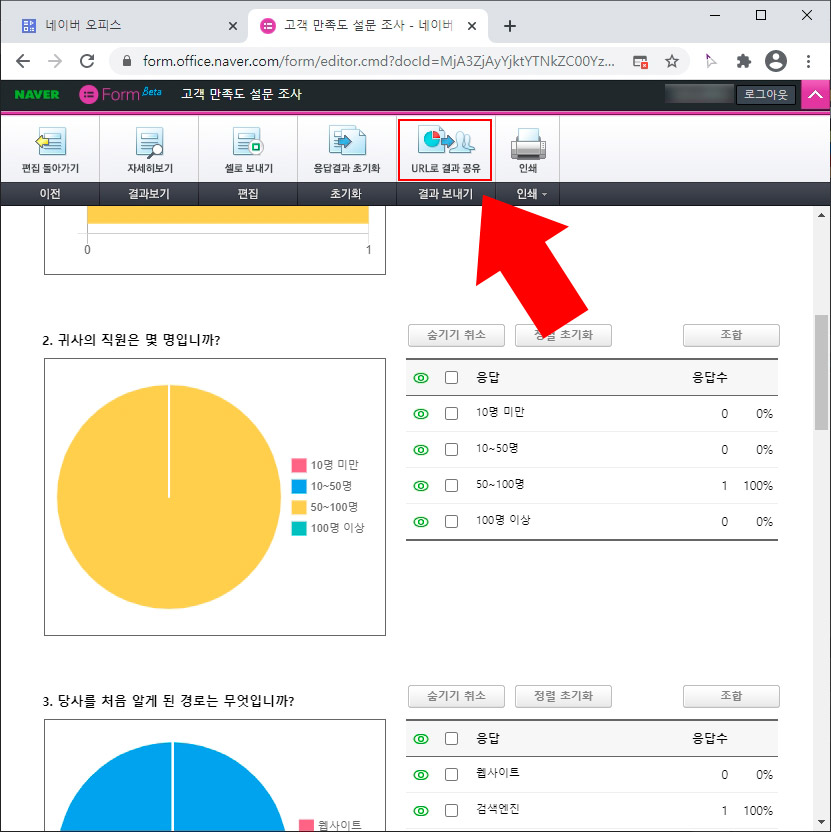Screen dimensions: 831x832
Task: Open the Chrome profile avatar icon
Action: [x=775, y=60]
